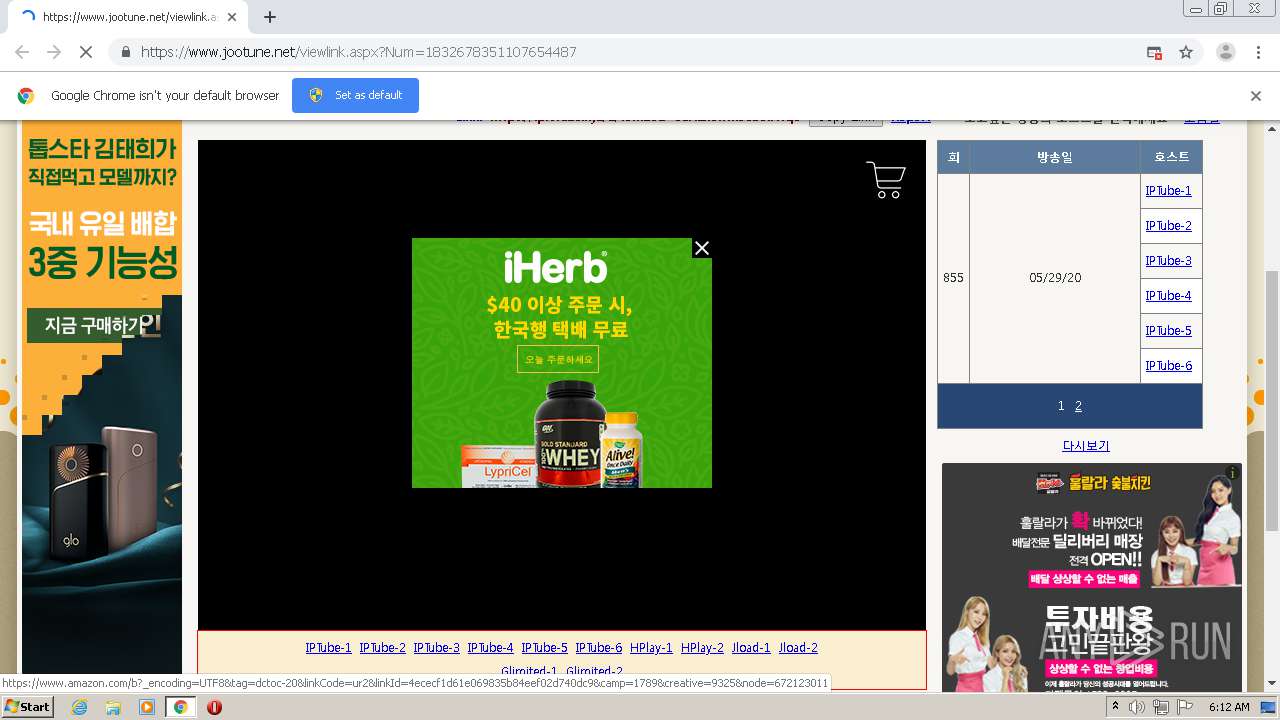Stop loading the page
This screenshot has height=720, width=1280.
click(86, 52)
